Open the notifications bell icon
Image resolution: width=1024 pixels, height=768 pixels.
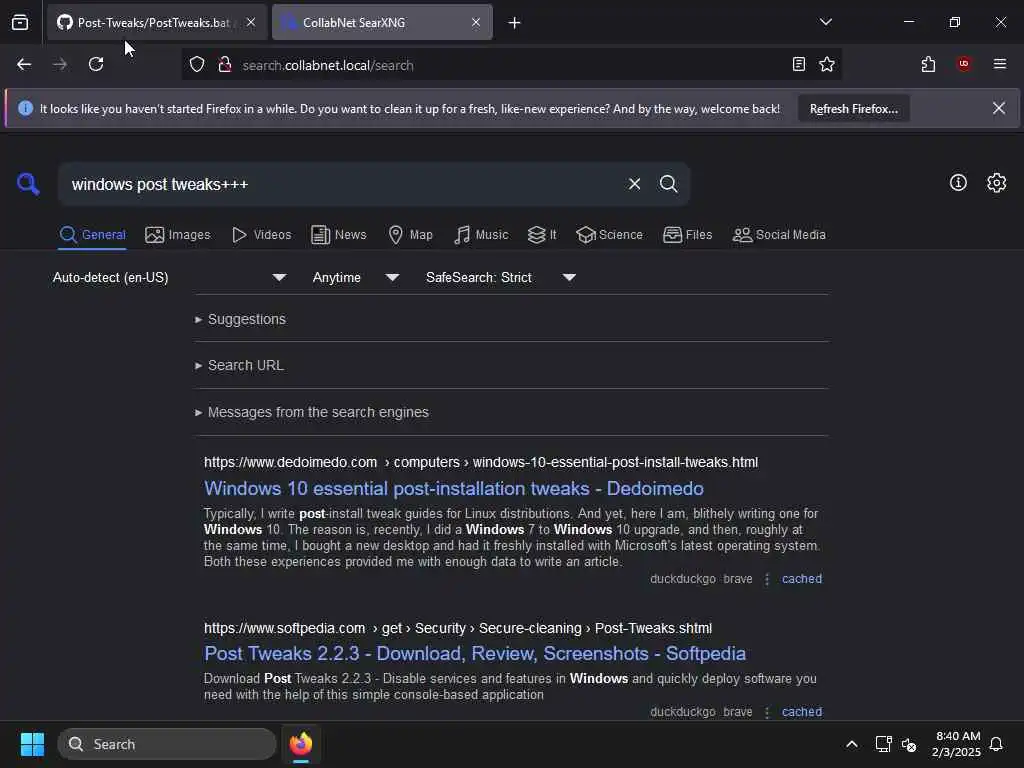click(x=996, y=744)
